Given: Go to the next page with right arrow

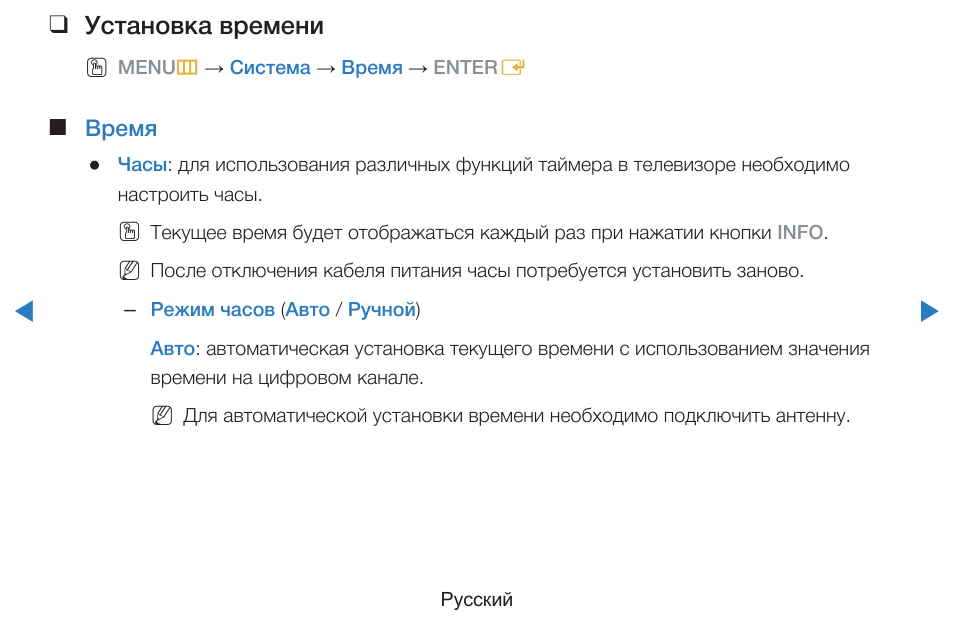Looking at the screenshot, I should tap(929, 311).
